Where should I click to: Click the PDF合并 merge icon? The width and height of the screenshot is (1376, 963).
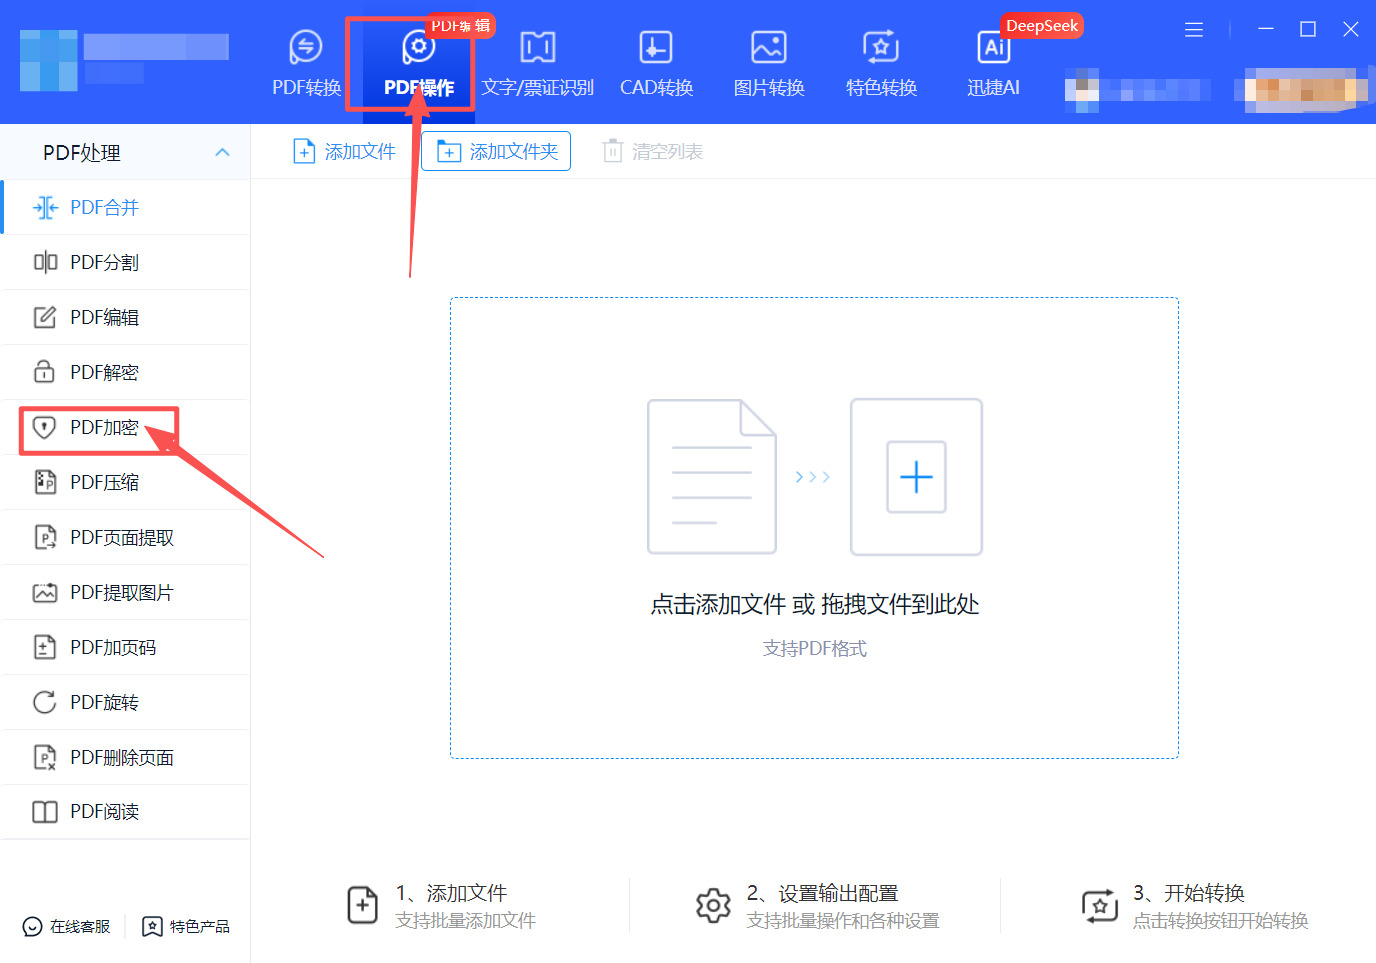45,207
